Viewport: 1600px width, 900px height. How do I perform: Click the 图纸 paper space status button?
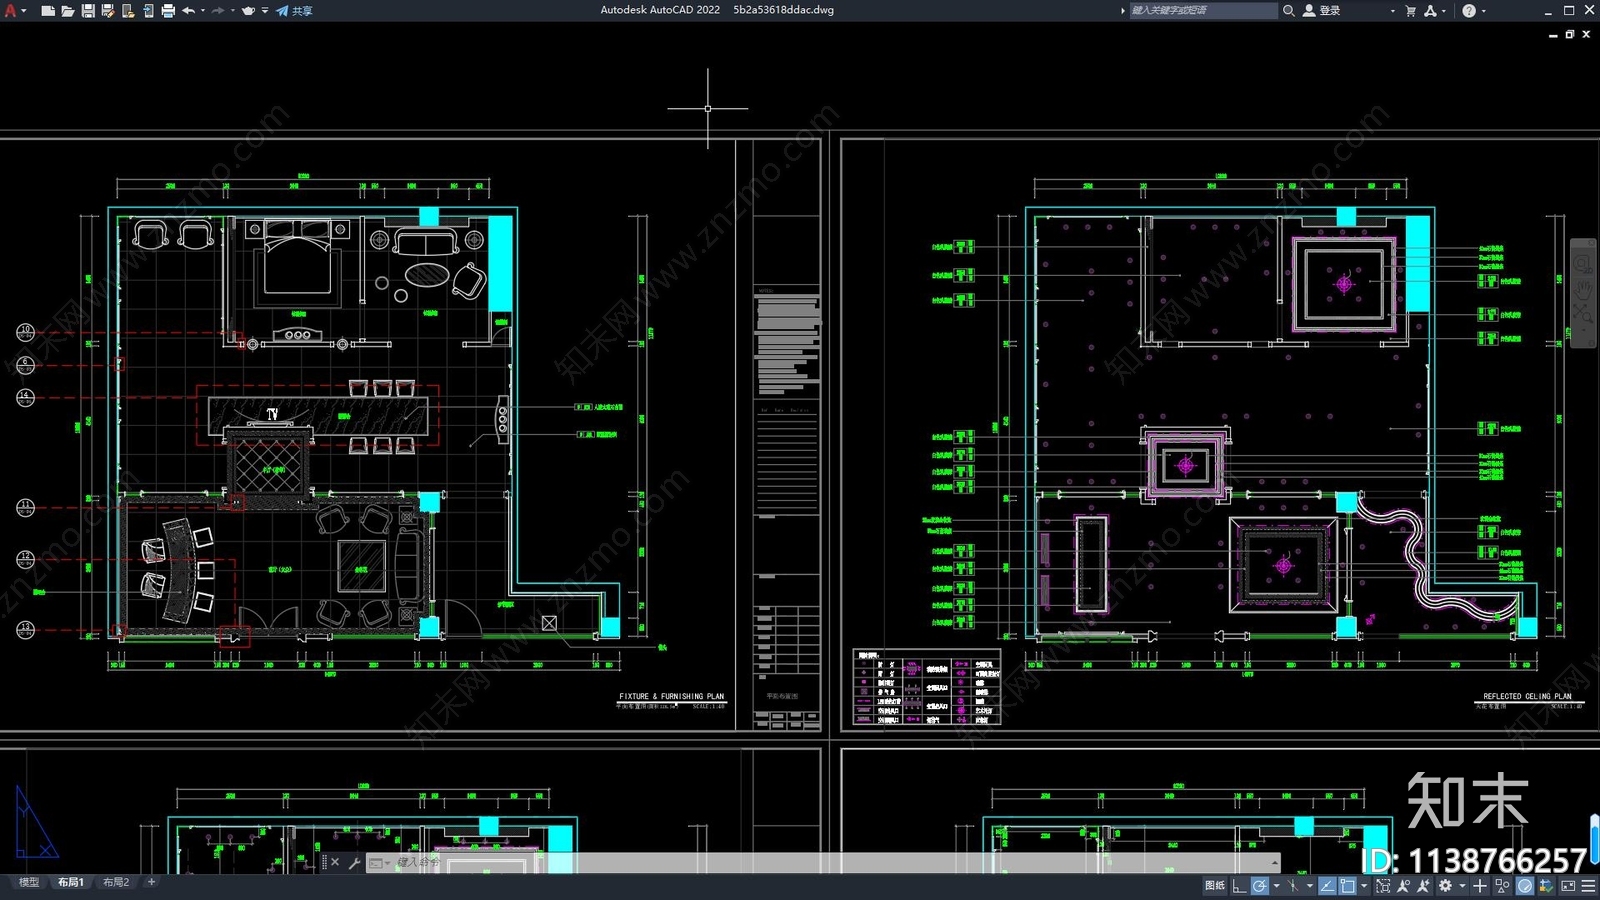pos(1215,886)
